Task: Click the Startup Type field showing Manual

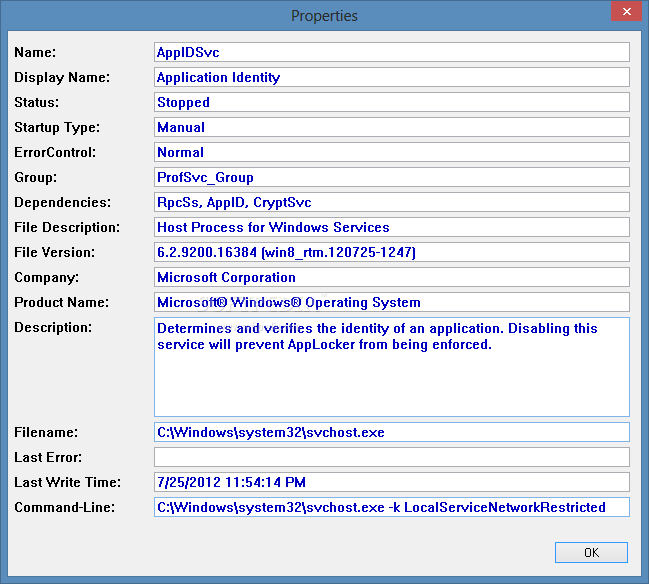Action: [392, 127]
